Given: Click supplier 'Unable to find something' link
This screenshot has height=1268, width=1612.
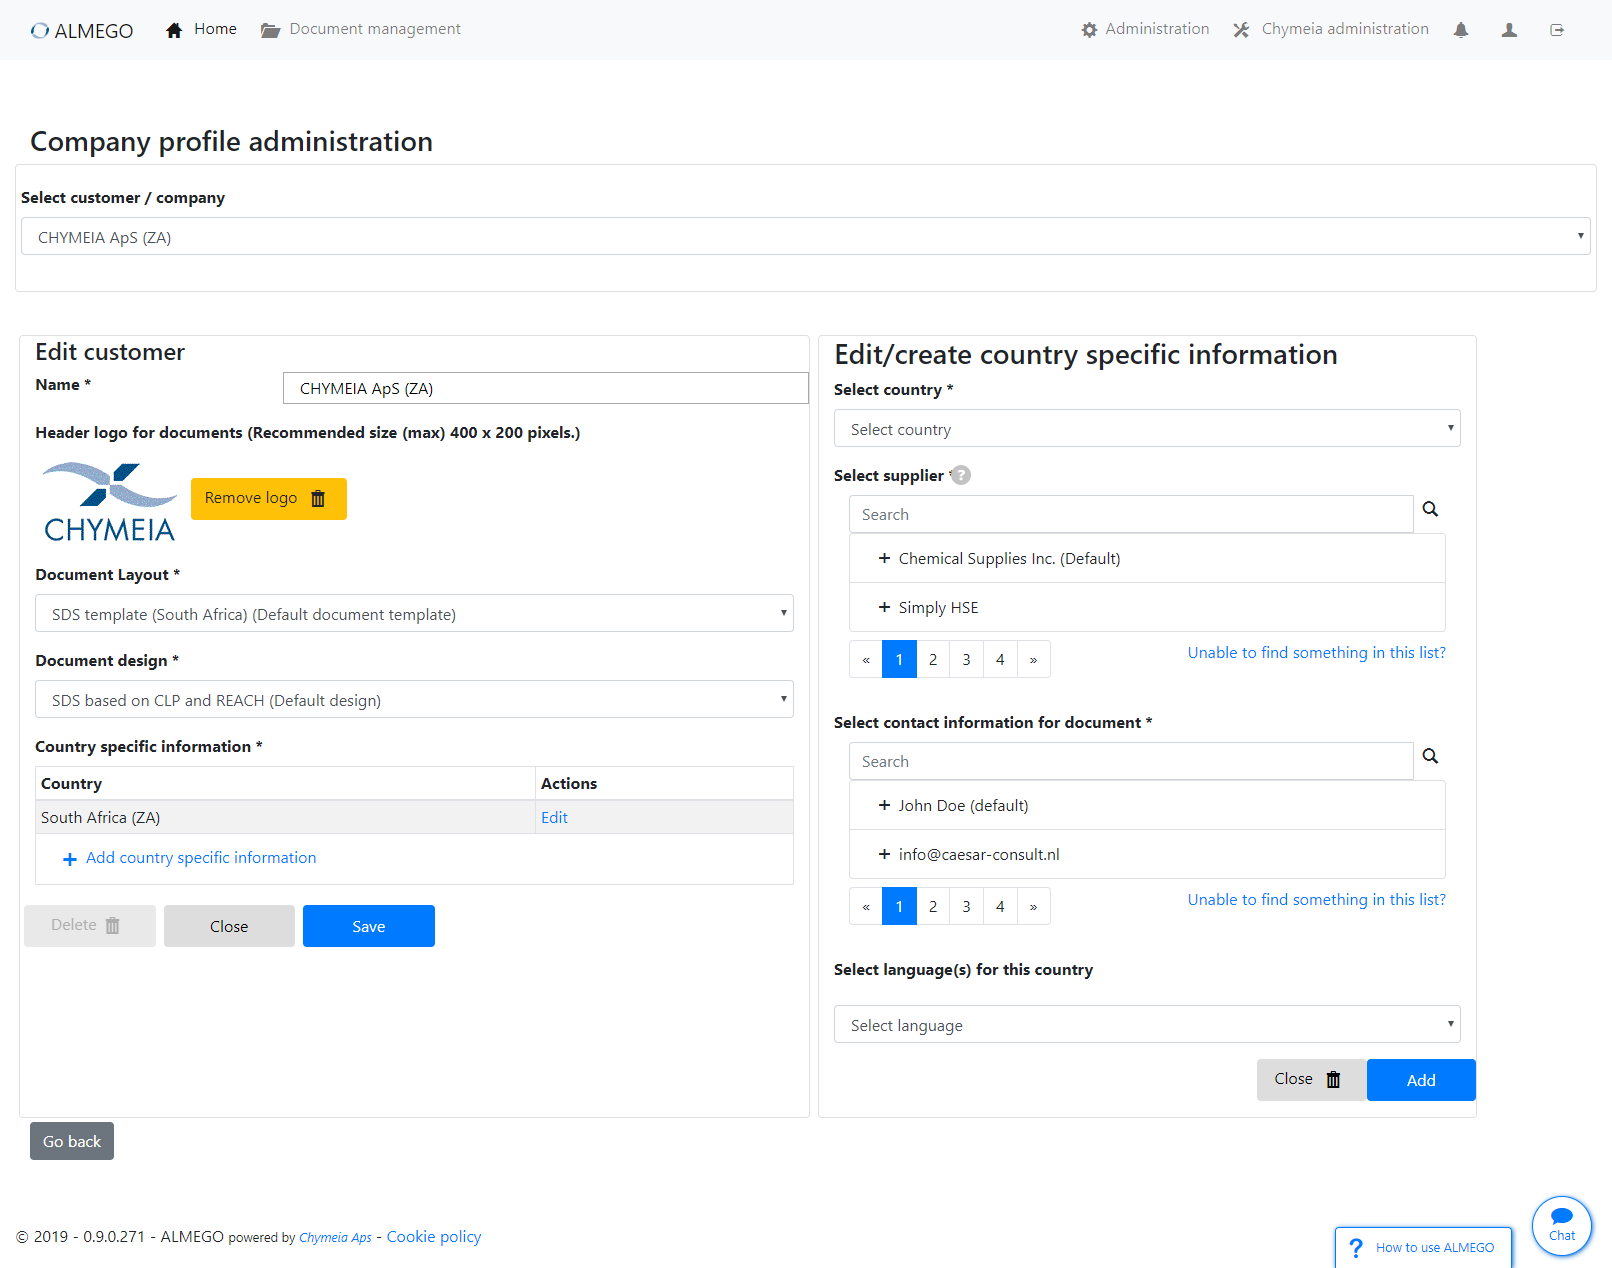Looking at the screenshot, I should 1316,652.
